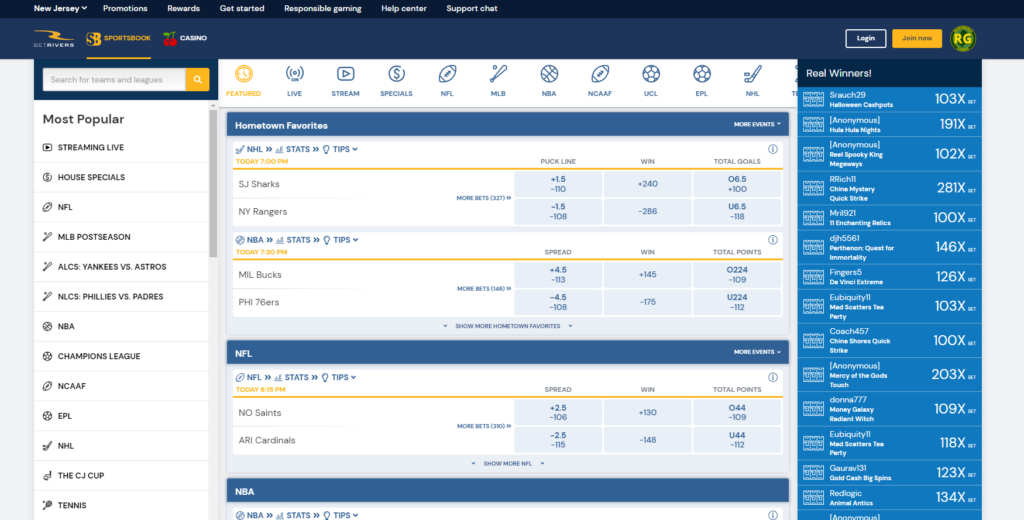The image size is (1024, 520).
Task: Open Stats link for the Sharks NHL game
Action: 297,150
